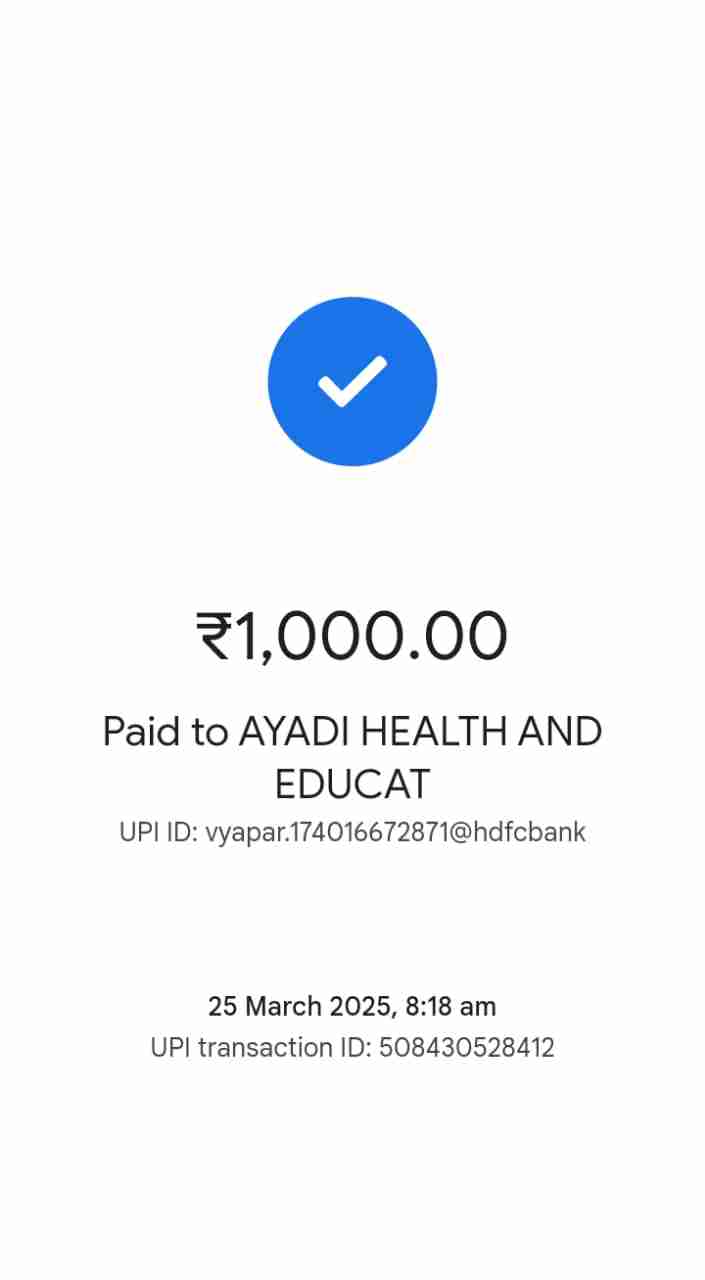Click the transaction number 508430528412

click(x=467, y=1048)
